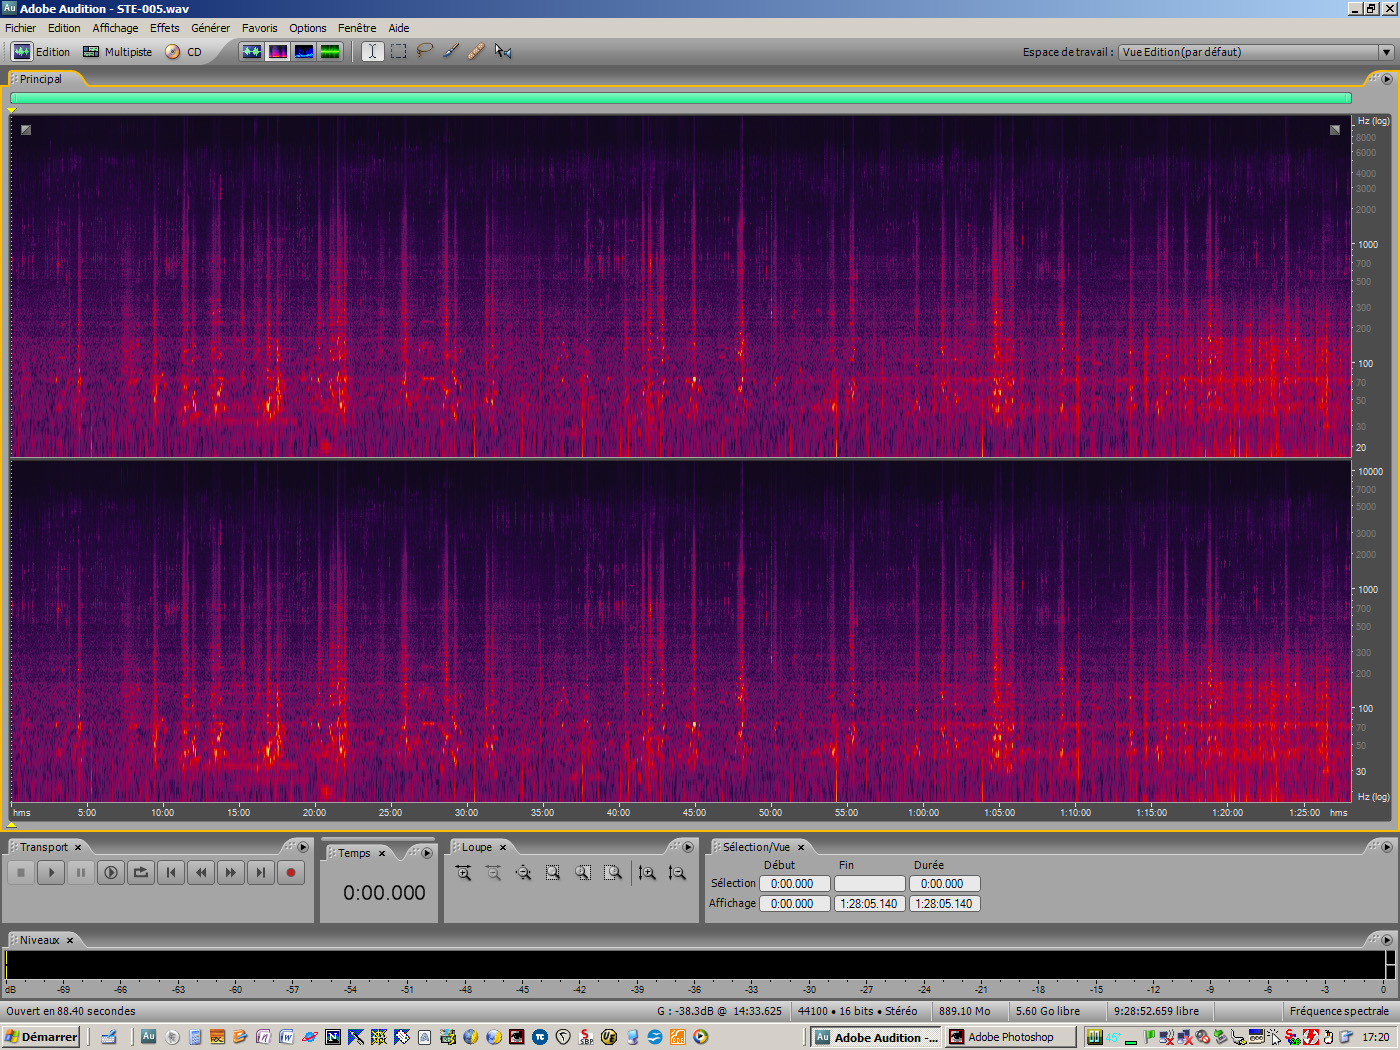Switch to waveform display view

[251, 51]
